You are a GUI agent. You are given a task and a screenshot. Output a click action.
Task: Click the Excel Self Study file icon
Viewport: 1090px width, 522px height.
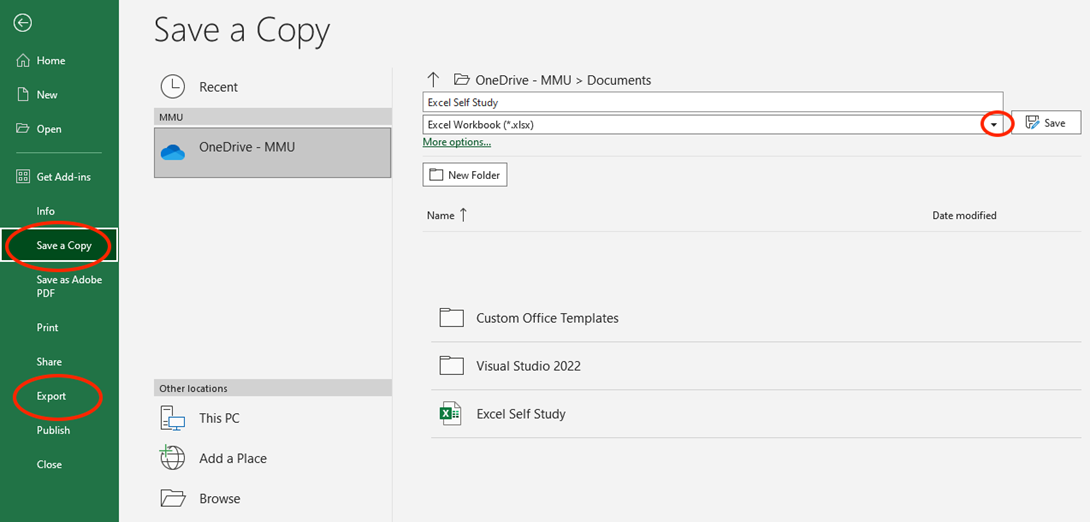(x=450, y=414)
